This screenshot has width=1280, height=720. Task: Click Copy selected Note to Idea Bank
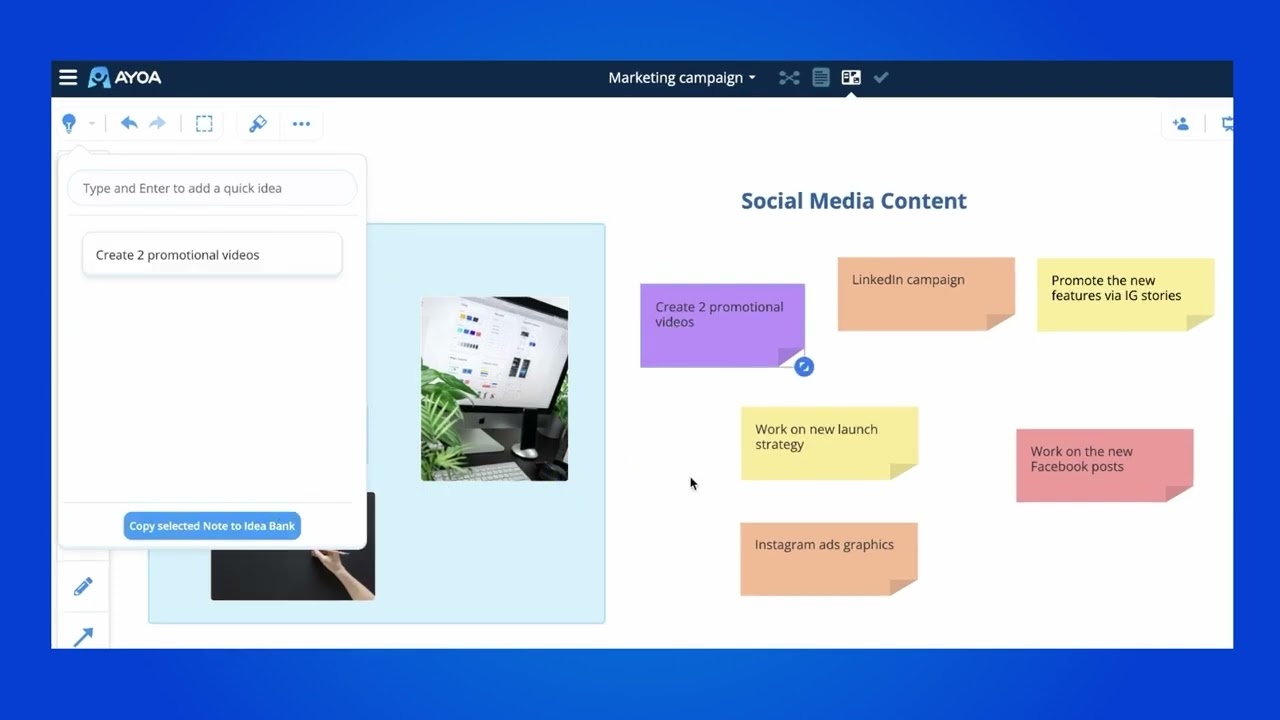[212, 526]
